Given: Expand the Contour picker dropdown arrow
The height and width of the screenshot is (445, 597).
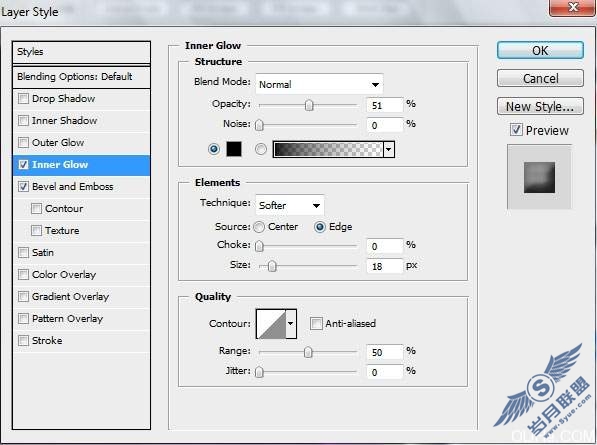Looking at the screenshot, I should [x=291, y=324].
